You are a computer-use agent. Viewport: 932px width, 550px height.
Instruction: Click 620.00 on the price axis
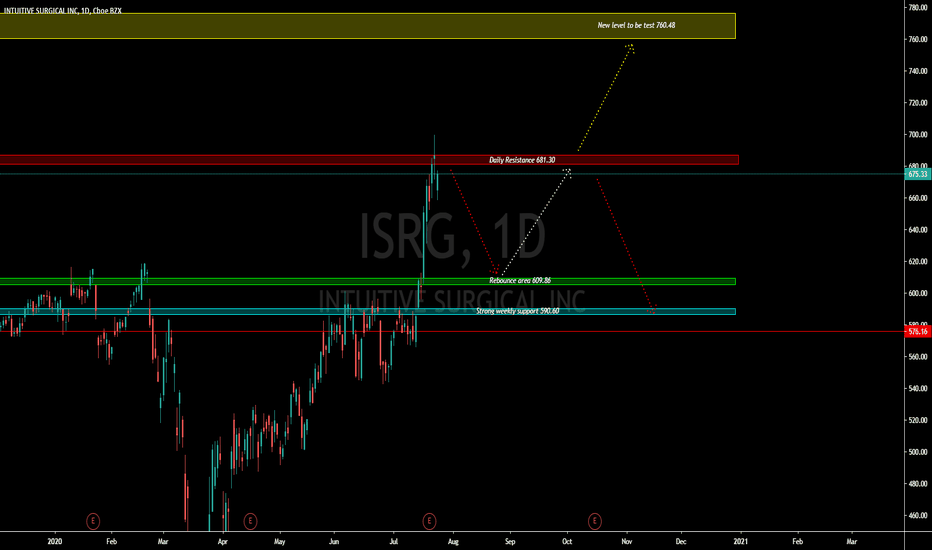coord(918,262)
